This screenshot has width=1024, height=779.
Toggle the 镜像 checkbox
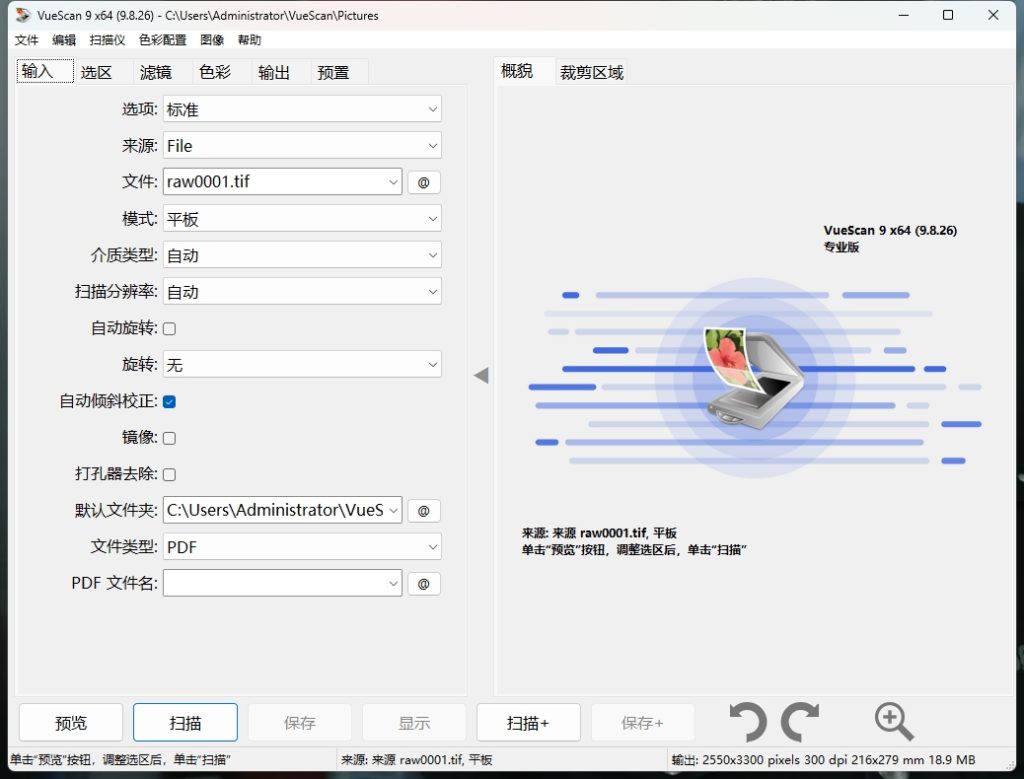click(x=169, y=438)
